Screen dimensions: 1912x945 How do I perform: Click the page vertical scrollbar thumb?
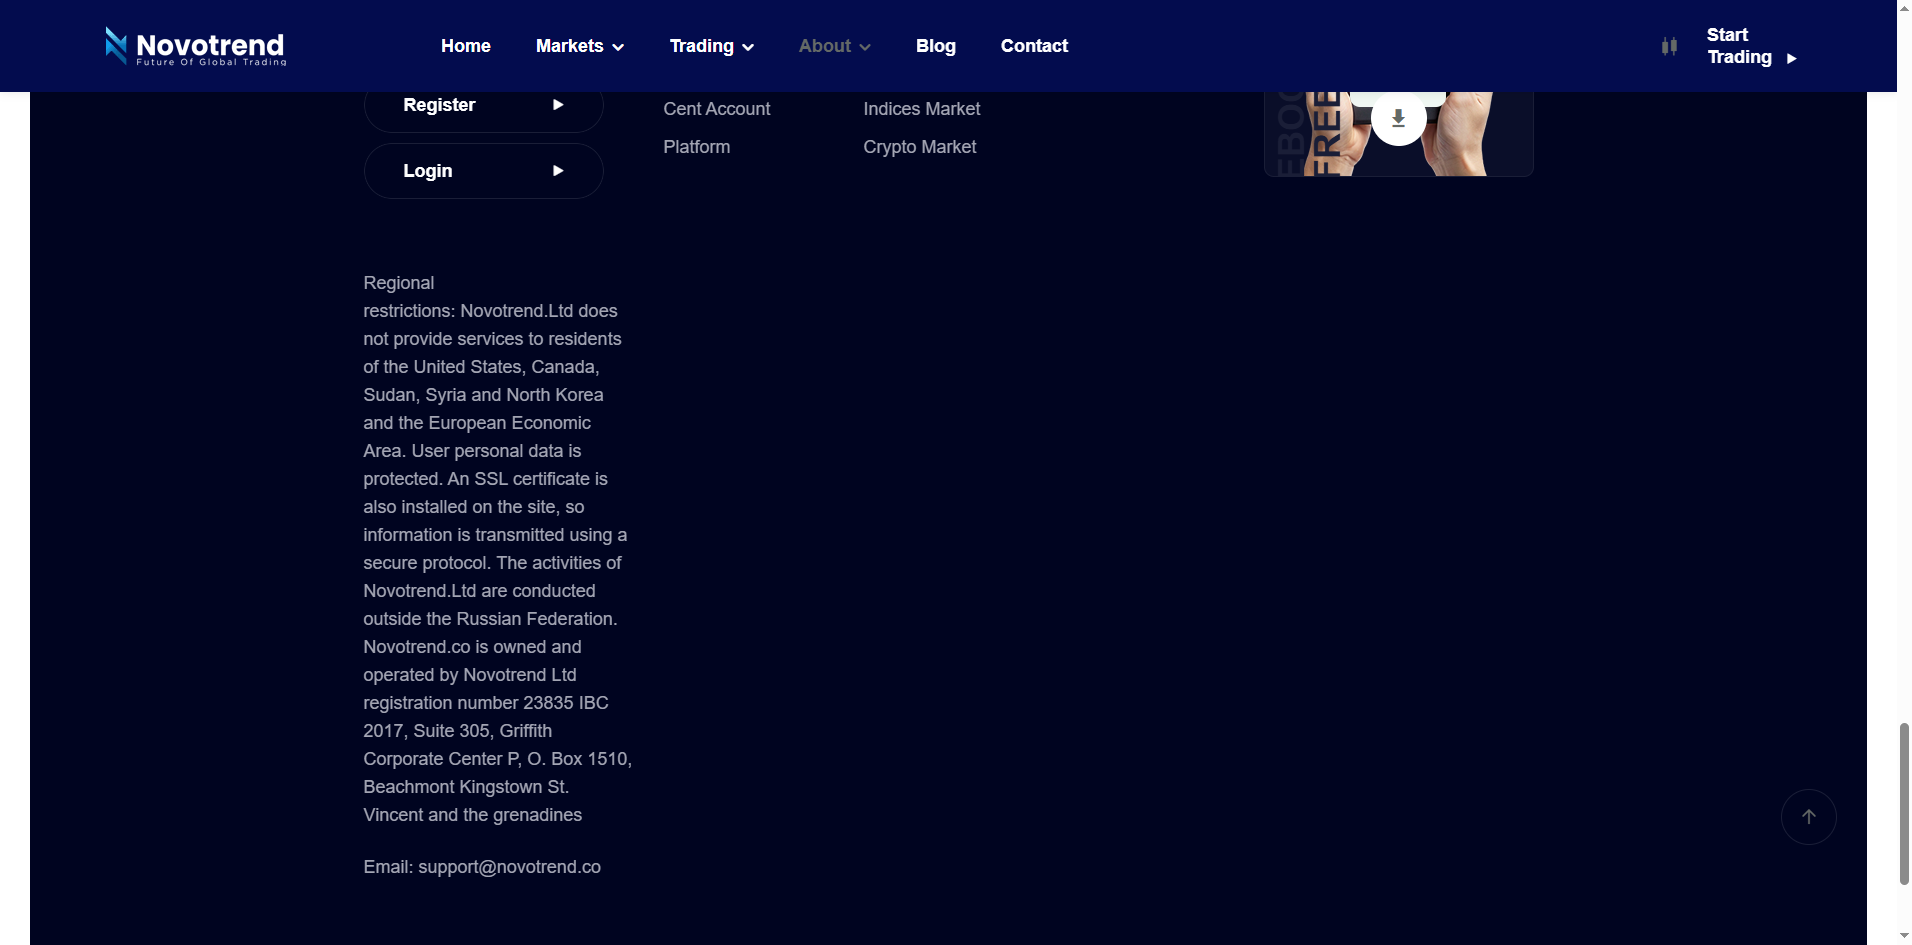(x=1904, y=803)
